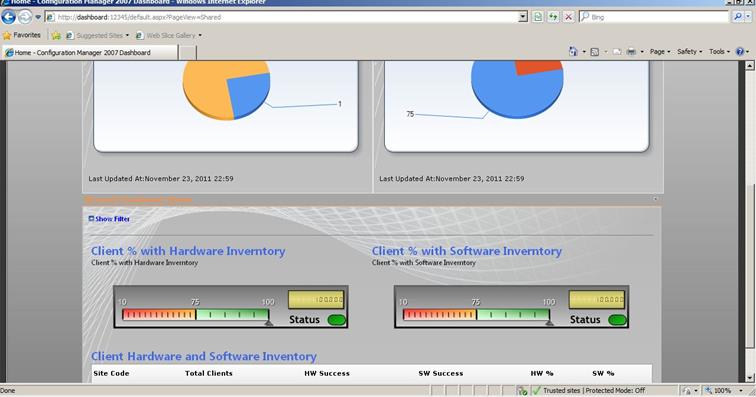Expand the address bar history dropdown

[523, 17]
